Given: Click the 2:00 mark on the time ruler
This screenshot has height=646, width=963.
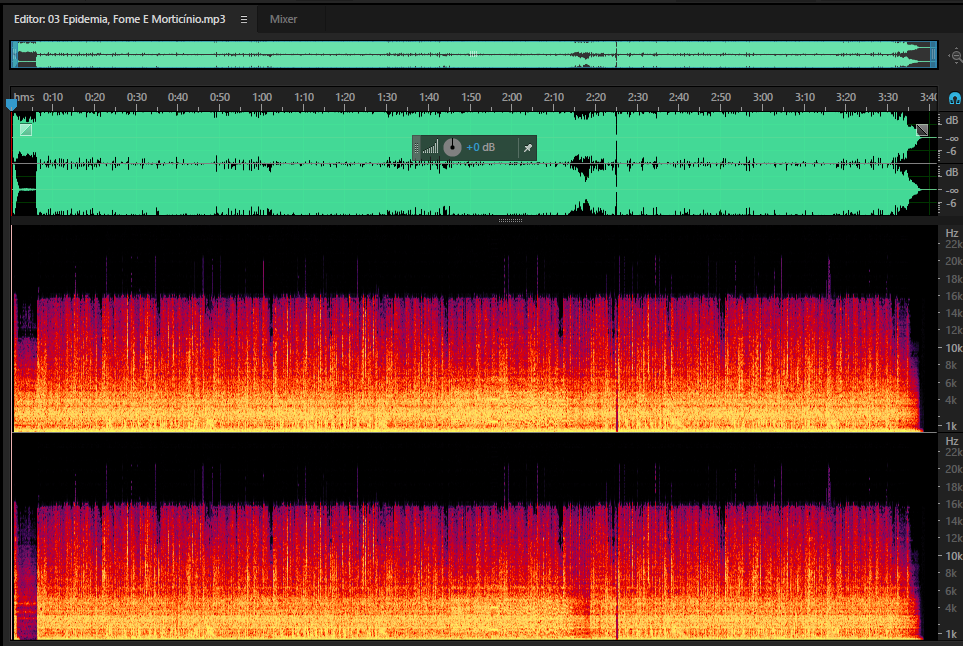Looking at the screenshot, I should coord(512,97).
